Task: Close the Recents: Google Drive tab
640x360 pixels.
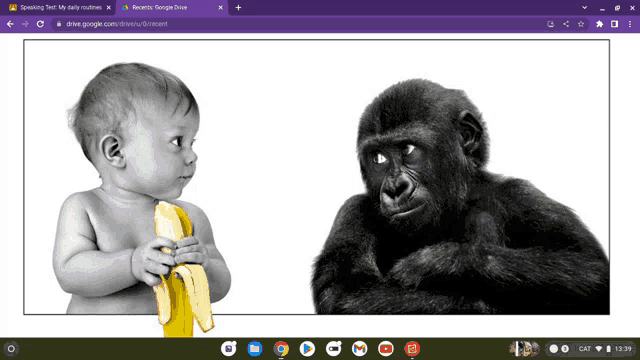Action: coord(220,7)
